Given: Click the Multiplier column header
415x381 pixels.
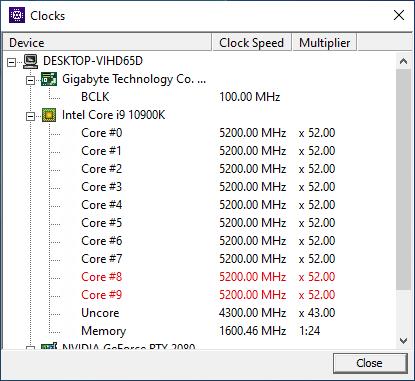Looking at the screenshot, I should point(325,42).
